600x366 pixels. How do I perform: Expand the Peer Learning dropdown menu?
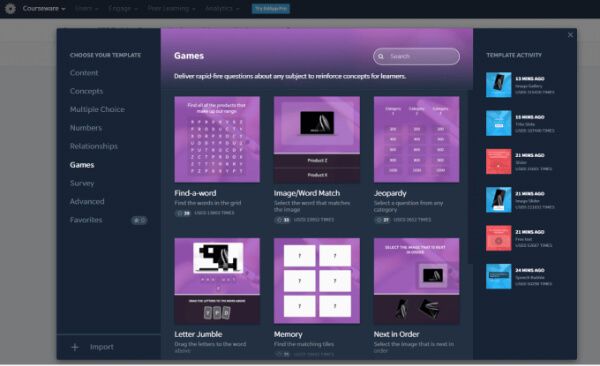(x=171, y=8)
